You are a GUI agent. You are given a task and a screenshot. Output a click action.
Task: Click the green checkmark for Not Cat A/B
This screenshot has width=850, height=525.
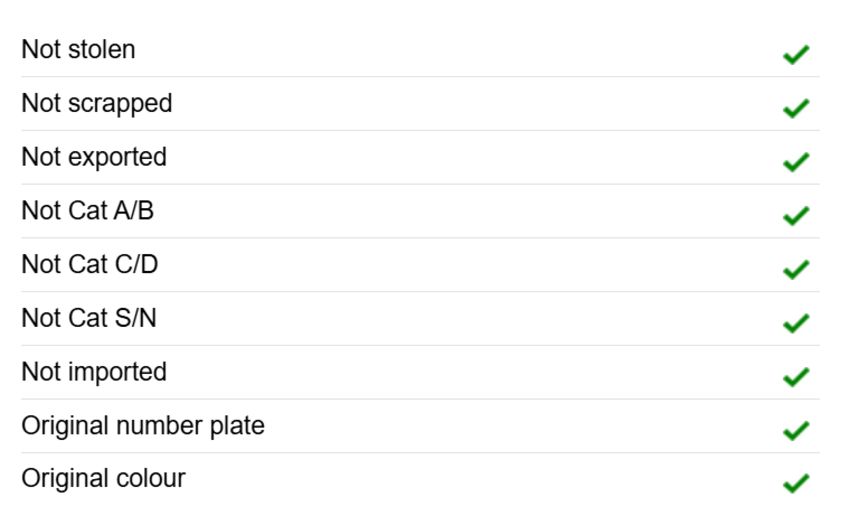(796, 215)
